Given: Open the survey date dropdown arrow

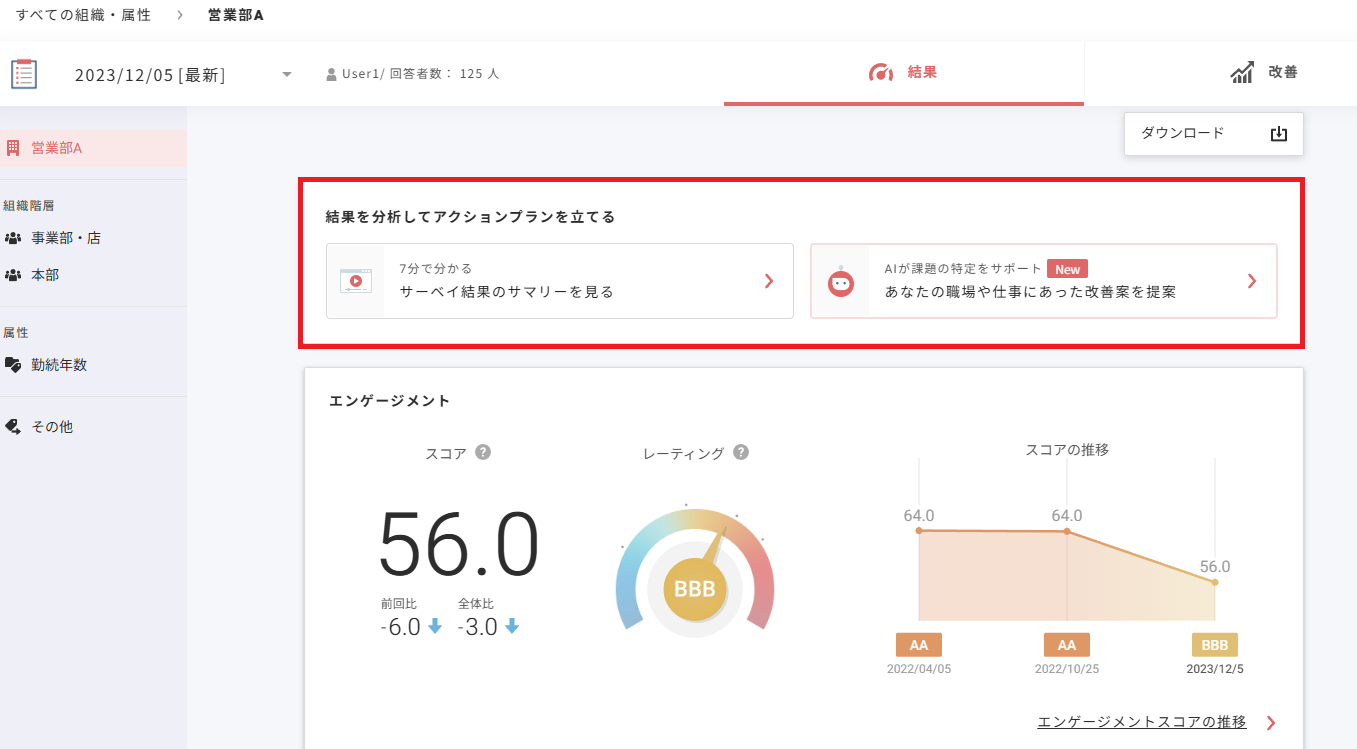Looking at the screenshot, I should 287,75.
